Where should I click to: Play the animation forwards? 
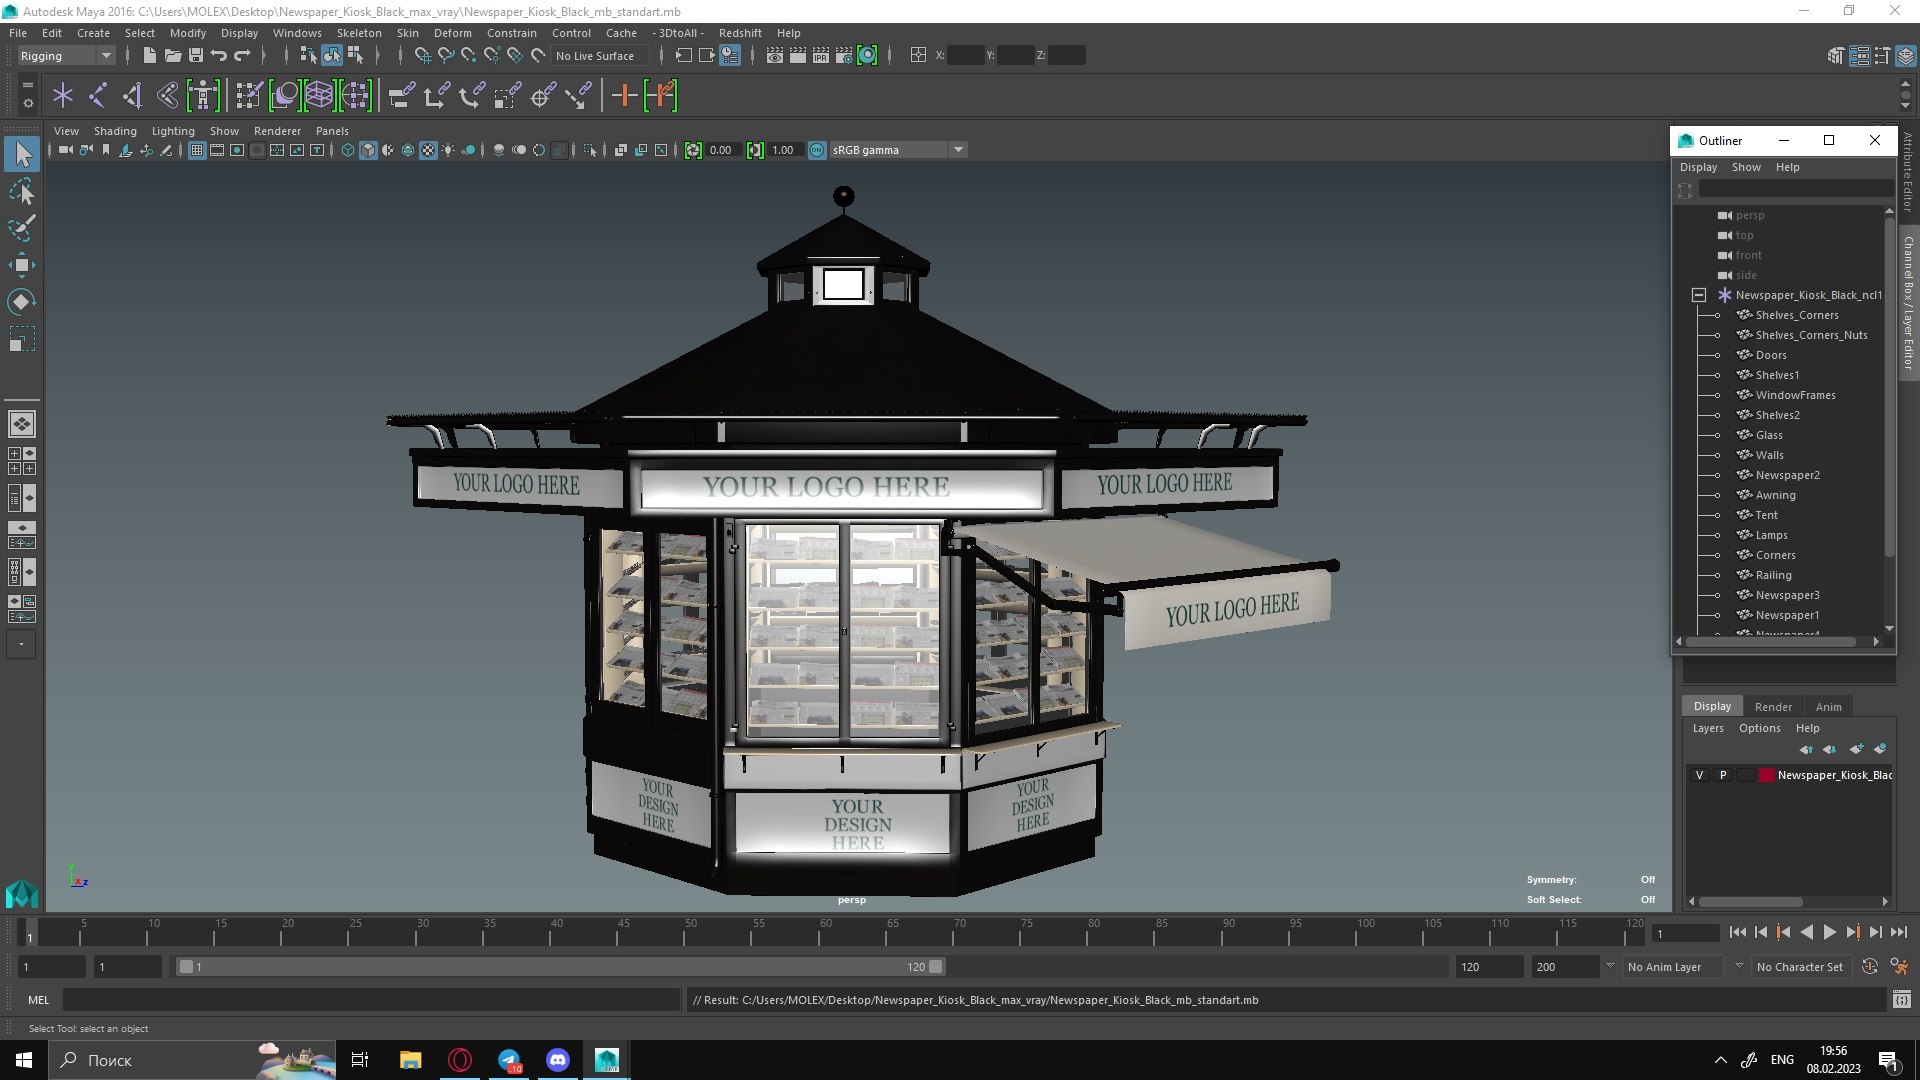click(x=1829, y=932)
